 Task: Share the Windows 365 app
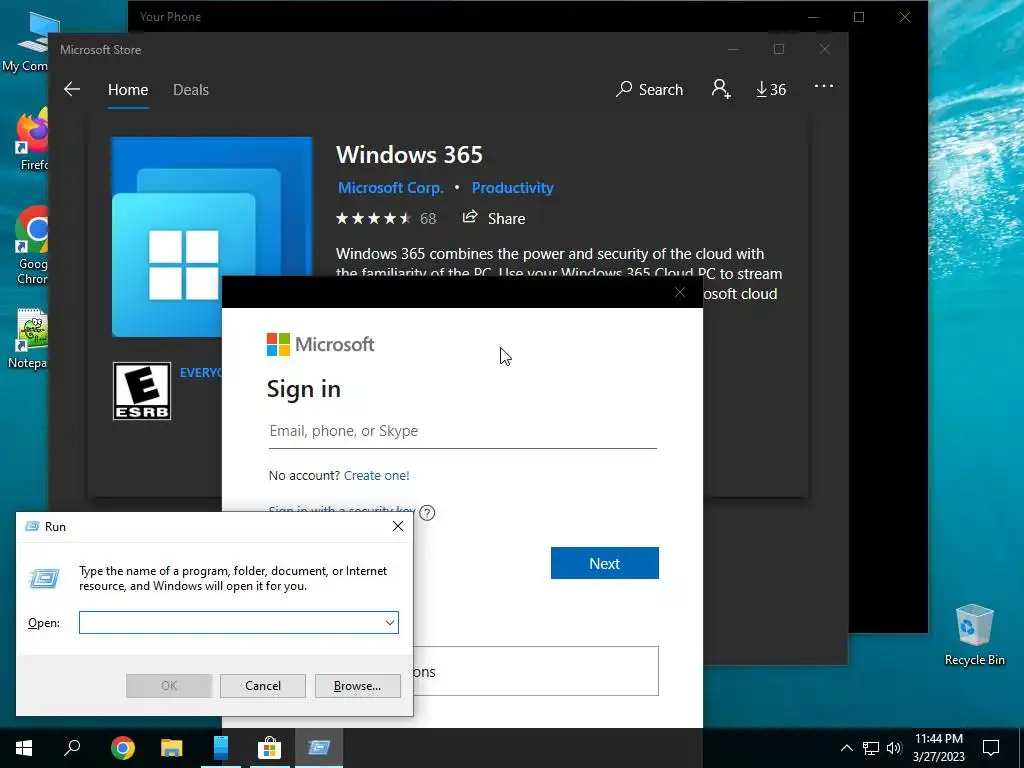click(494, 218)
